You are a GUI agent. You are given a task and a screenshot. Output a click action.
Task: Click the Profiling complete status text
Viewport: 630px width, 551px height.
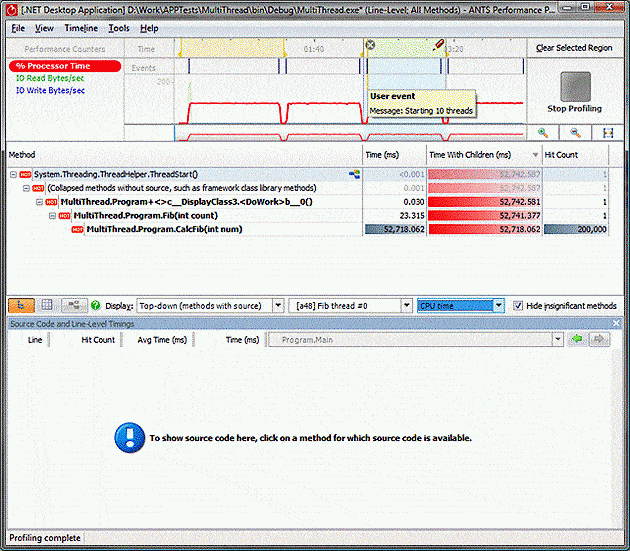(45, 538)
